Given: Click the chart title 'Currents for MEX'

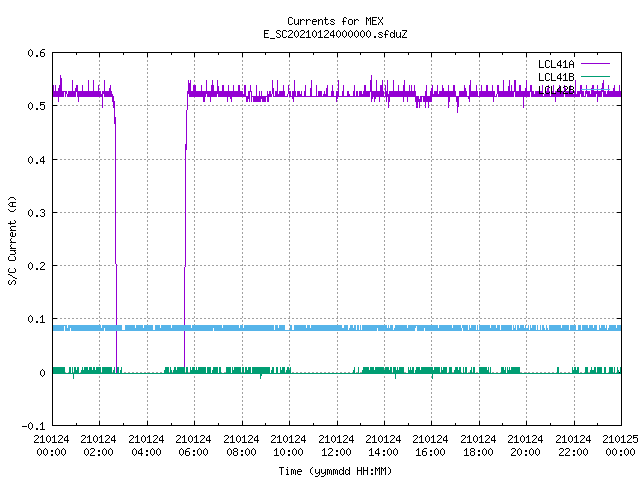Looking at the screenshot, I should (x=335, y=21).
